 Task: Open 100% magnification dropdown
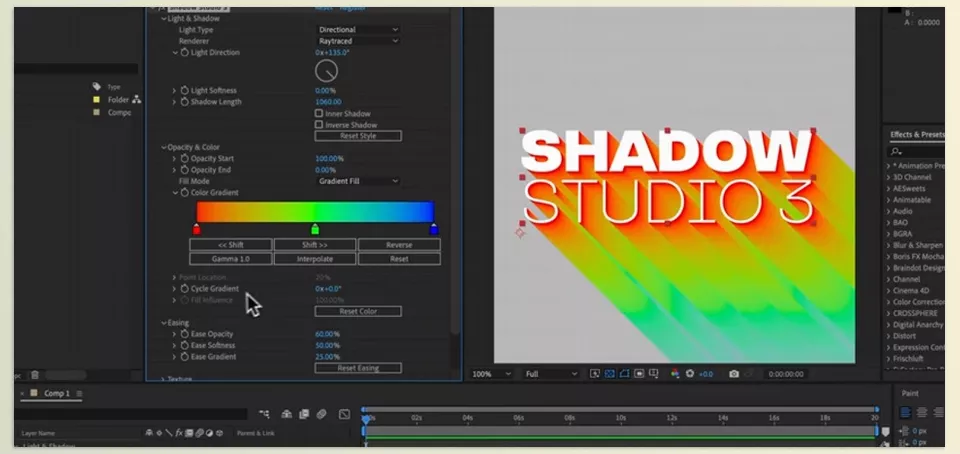[x=490, y=374]
